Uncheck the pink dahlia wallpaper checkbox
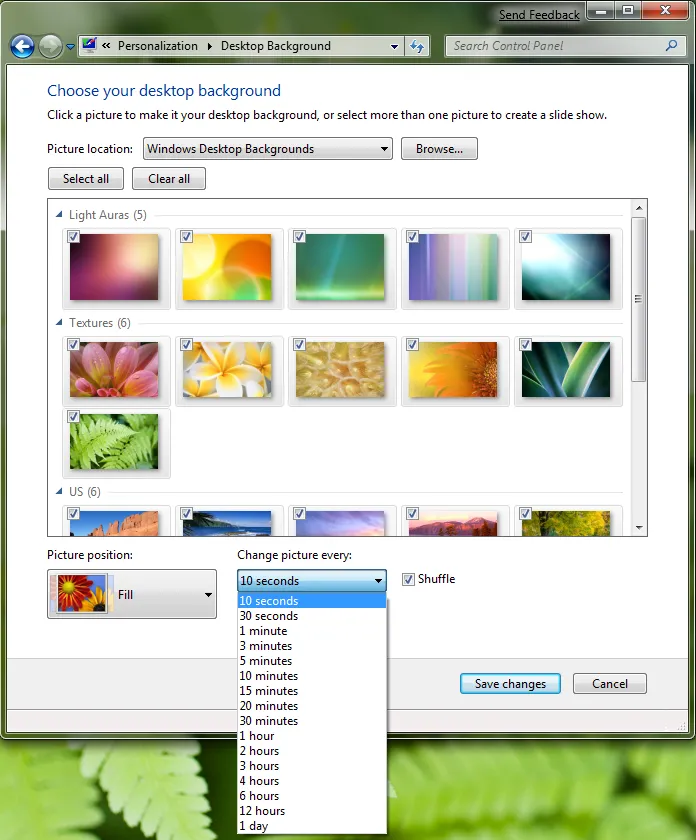The height and width of the screenshot is (840, 696). [73, 344]
